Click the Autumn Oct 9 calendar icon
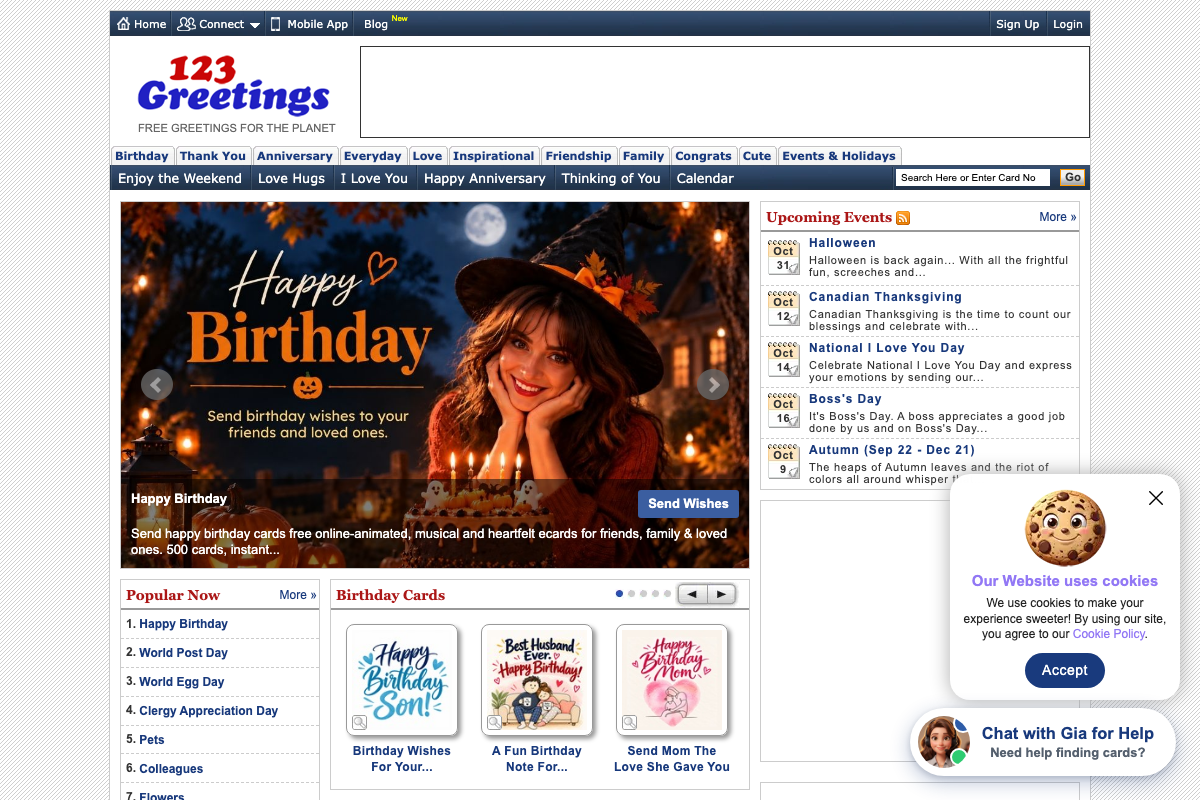Image resolution: width=1200 pixels, height=800 pixels. [783, 462]
